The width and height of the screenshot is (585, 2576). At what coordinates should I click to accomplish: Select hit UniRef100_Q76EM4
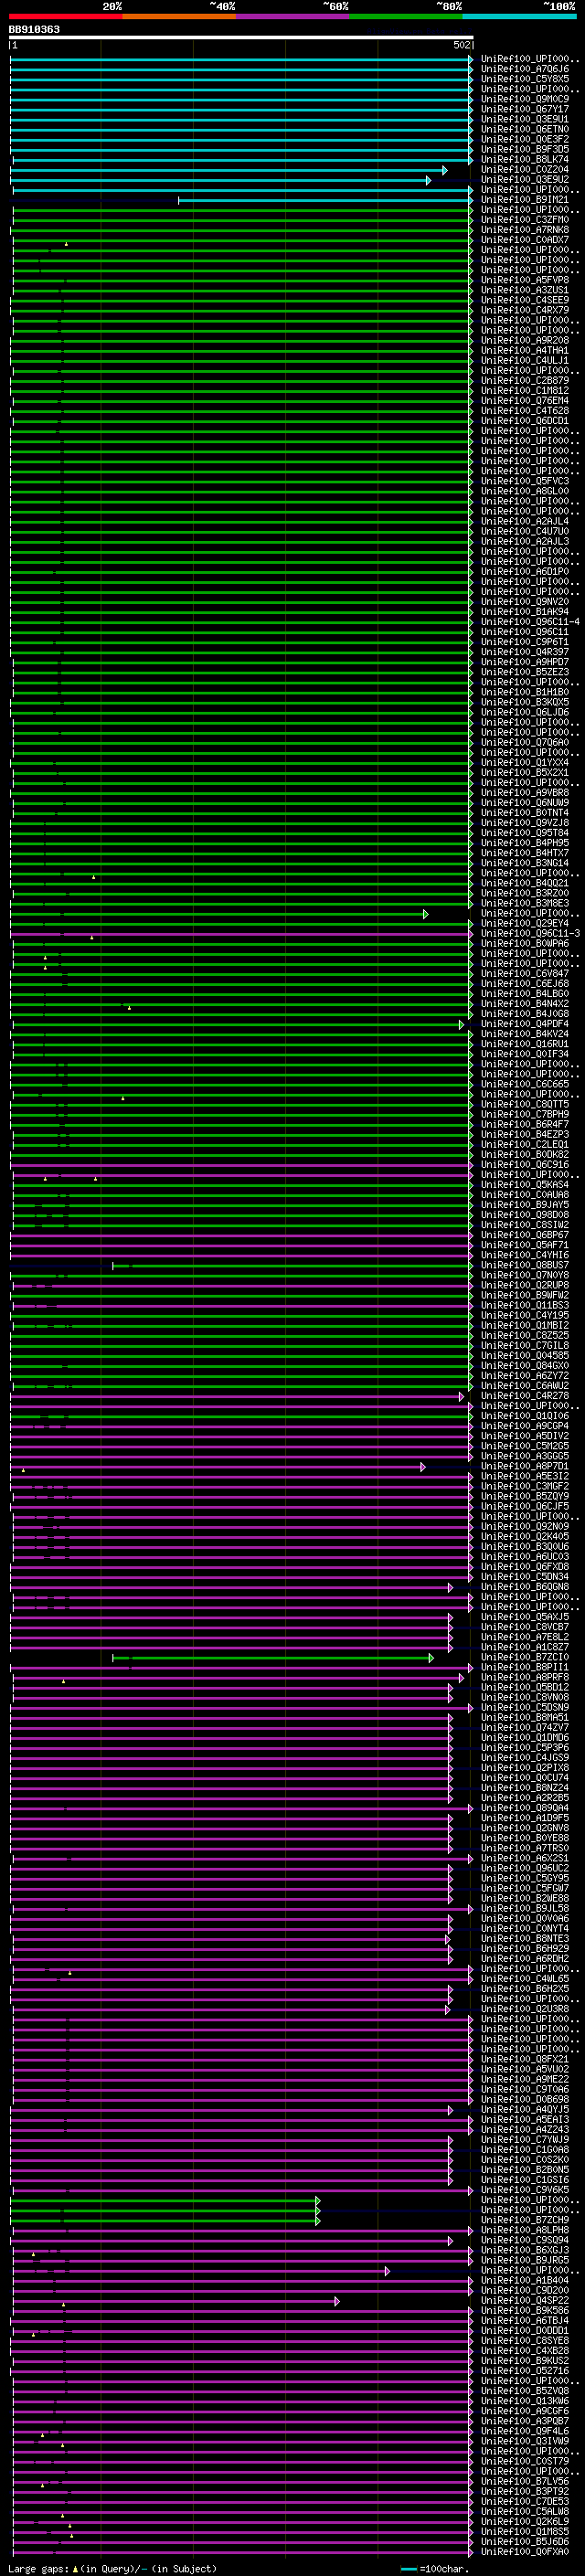525,401
